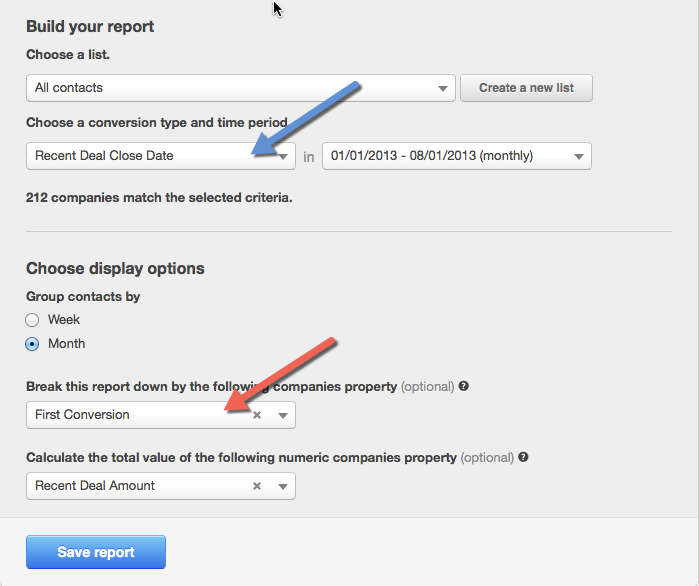Select the Week radio button

(33, 320)
